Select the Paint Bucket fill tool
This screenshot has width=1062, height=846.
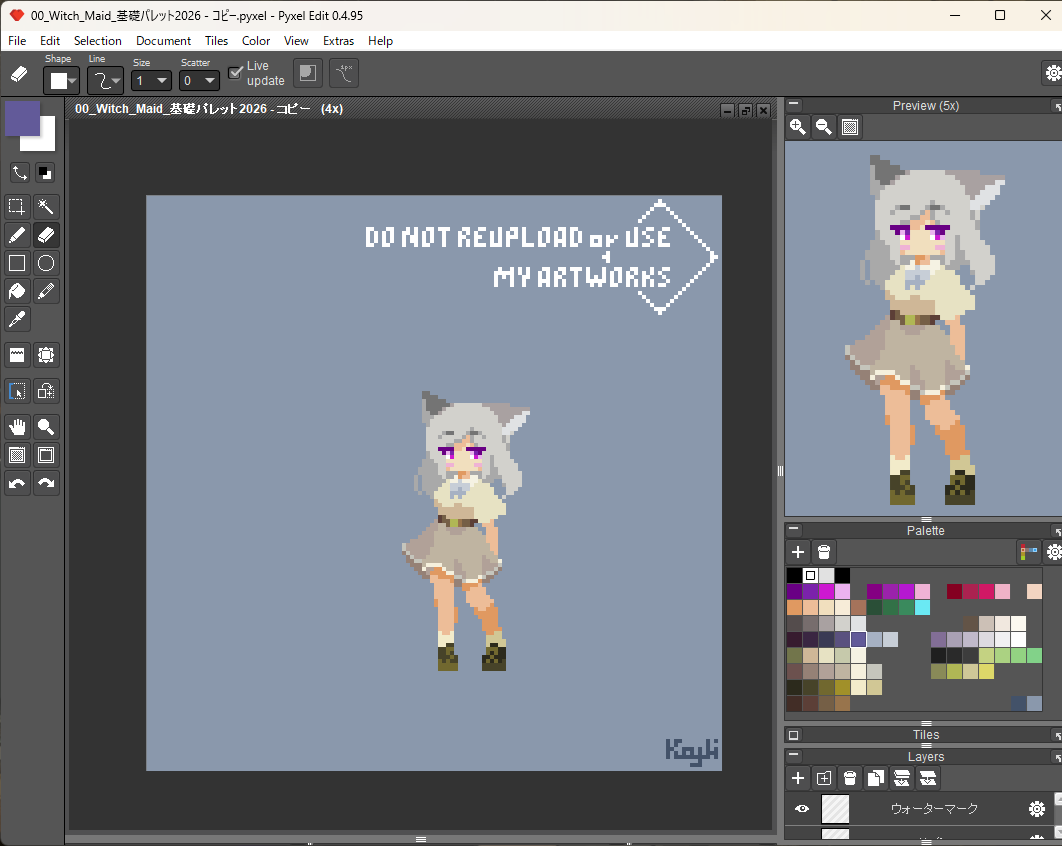pyautogui.click(x=17, y=291)
